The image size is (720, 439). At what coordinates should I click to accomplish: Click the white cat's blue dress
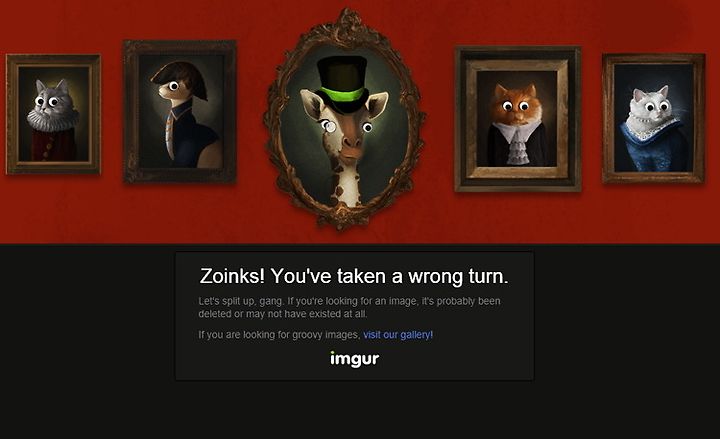pyautogui.click(x=654, y=147)
